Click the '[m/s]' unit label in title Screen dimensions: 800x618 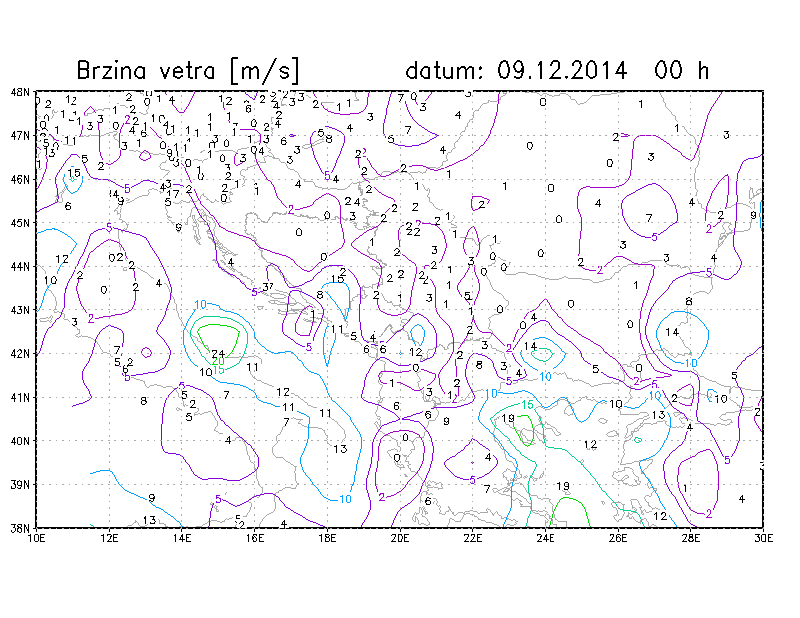coord(264,71)
